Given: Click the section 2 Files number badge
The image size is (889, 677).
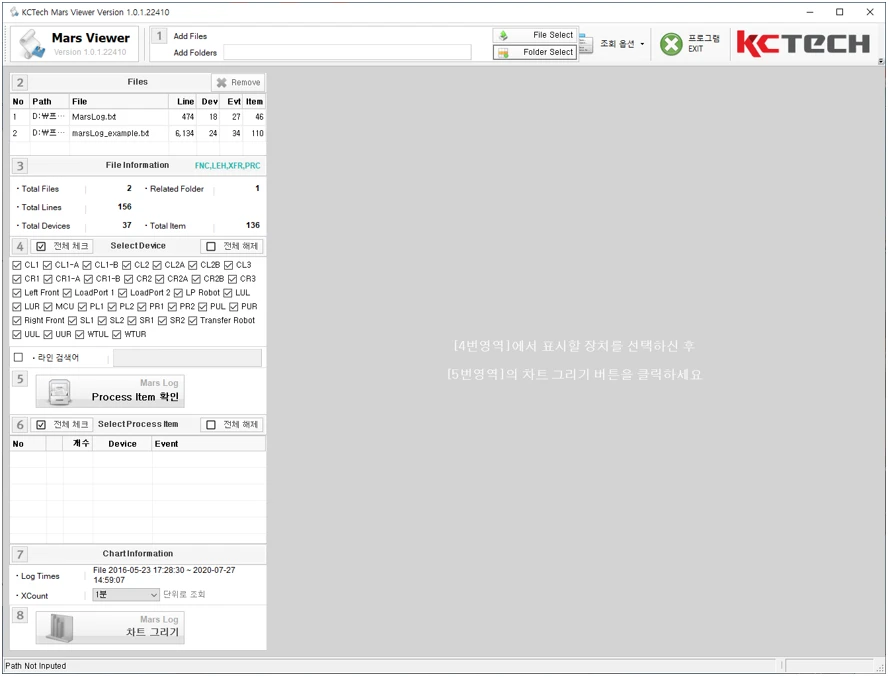Looking at the screenshot, I should (20, 83).
